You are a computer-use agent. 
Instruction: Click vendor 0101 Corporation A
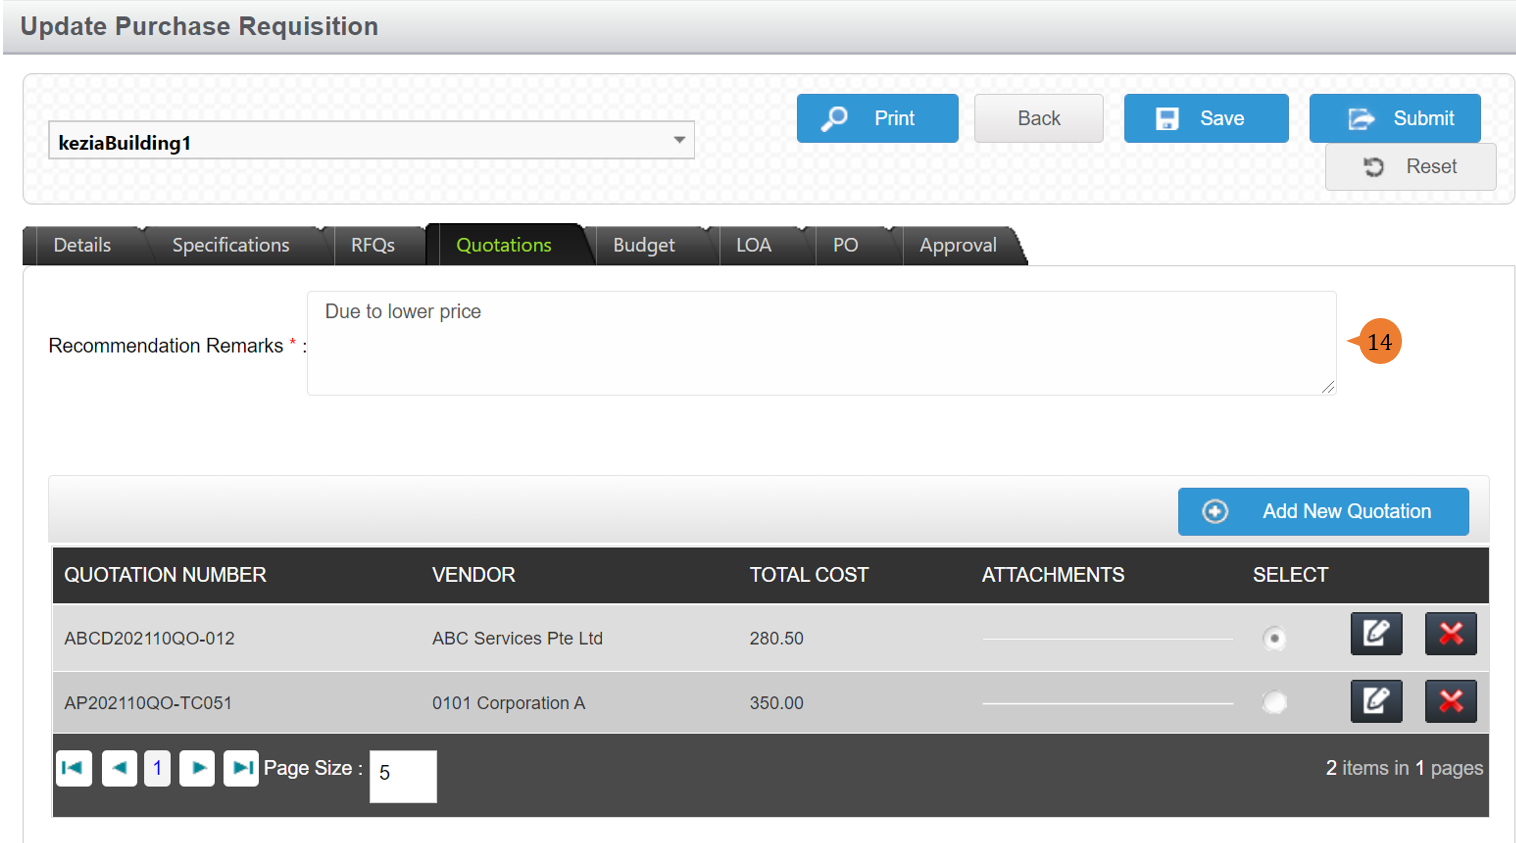point(508,703)
